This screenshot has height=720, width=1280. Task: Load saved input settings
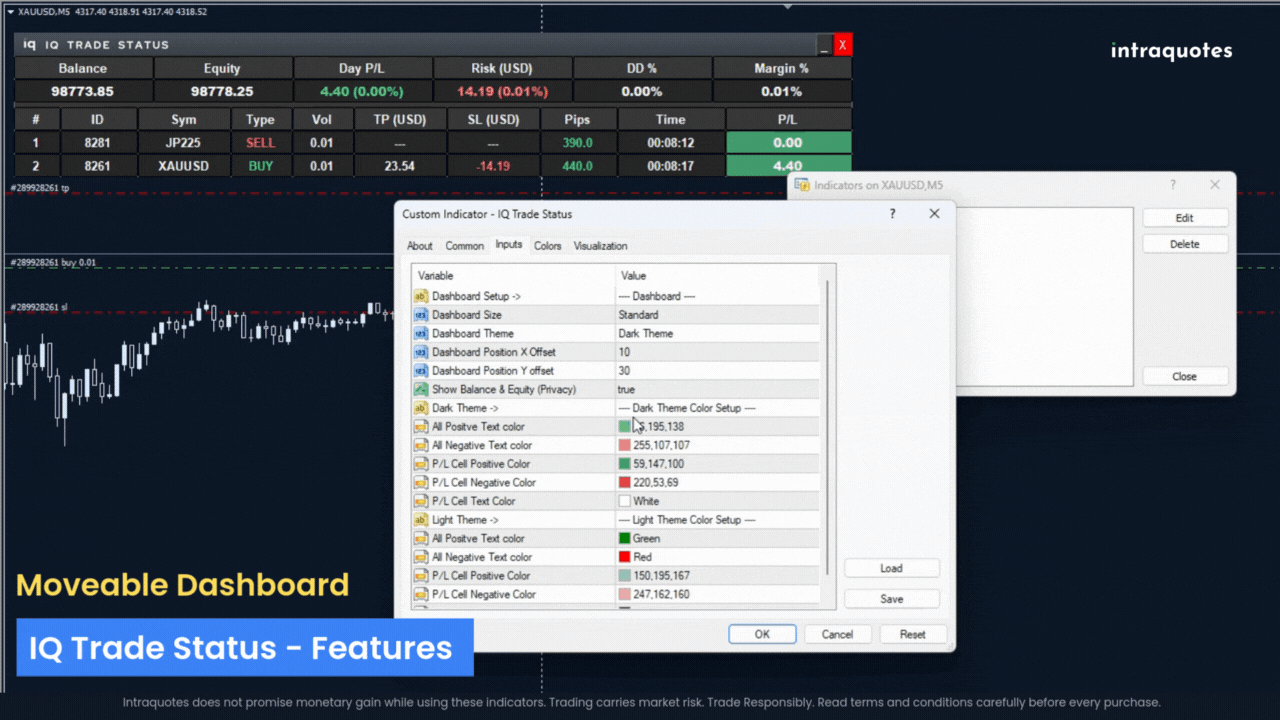click(892, 568)
